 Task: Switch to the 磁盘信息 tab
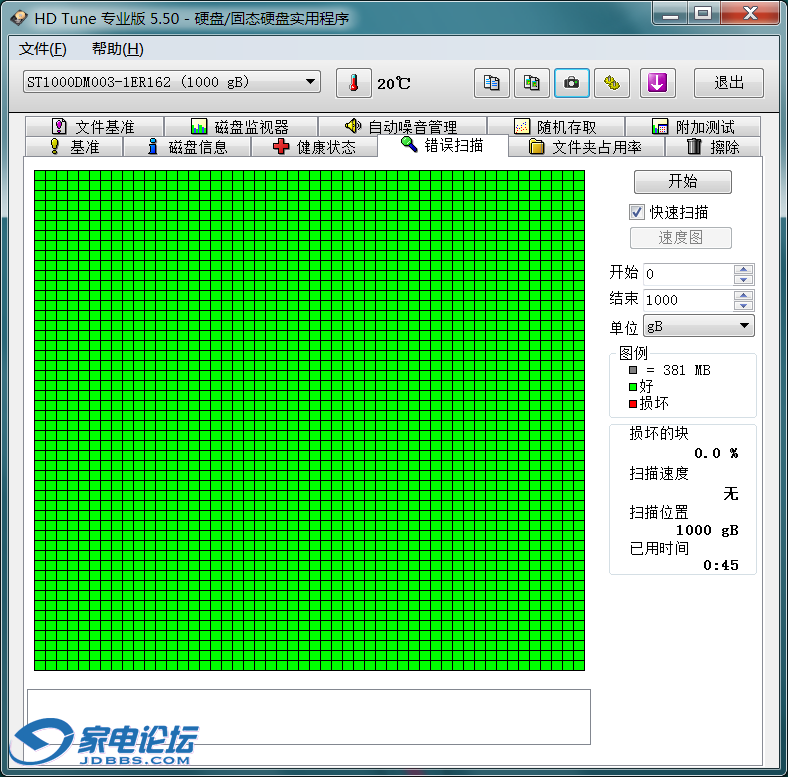pos(187,147)
